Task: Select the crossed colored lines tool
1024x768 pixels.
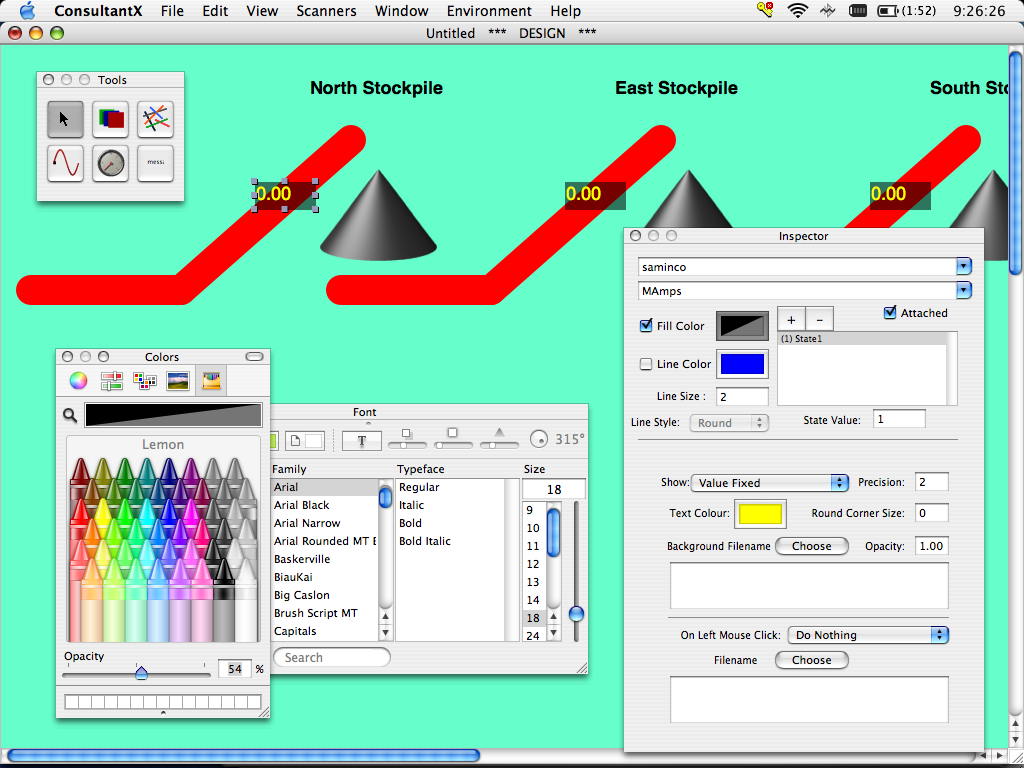Action: click(x=155, y=119)
